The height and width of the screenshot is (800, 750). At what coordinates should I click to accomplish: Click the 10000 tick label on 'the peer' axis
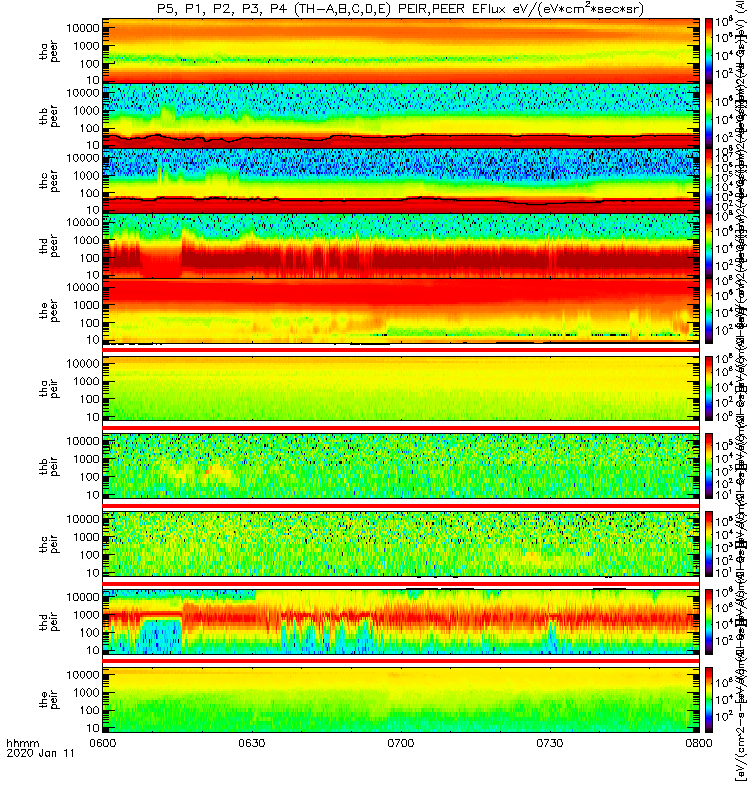pyautogui.click(x=83, y=287)
